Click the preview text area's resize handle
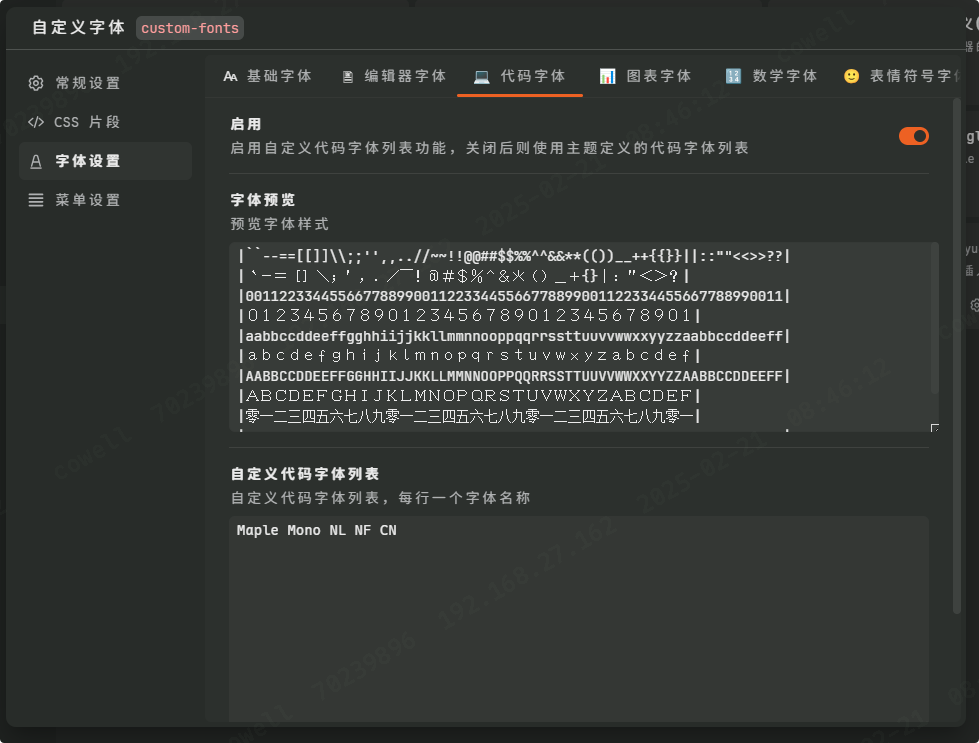 click(x=934, y=428)
